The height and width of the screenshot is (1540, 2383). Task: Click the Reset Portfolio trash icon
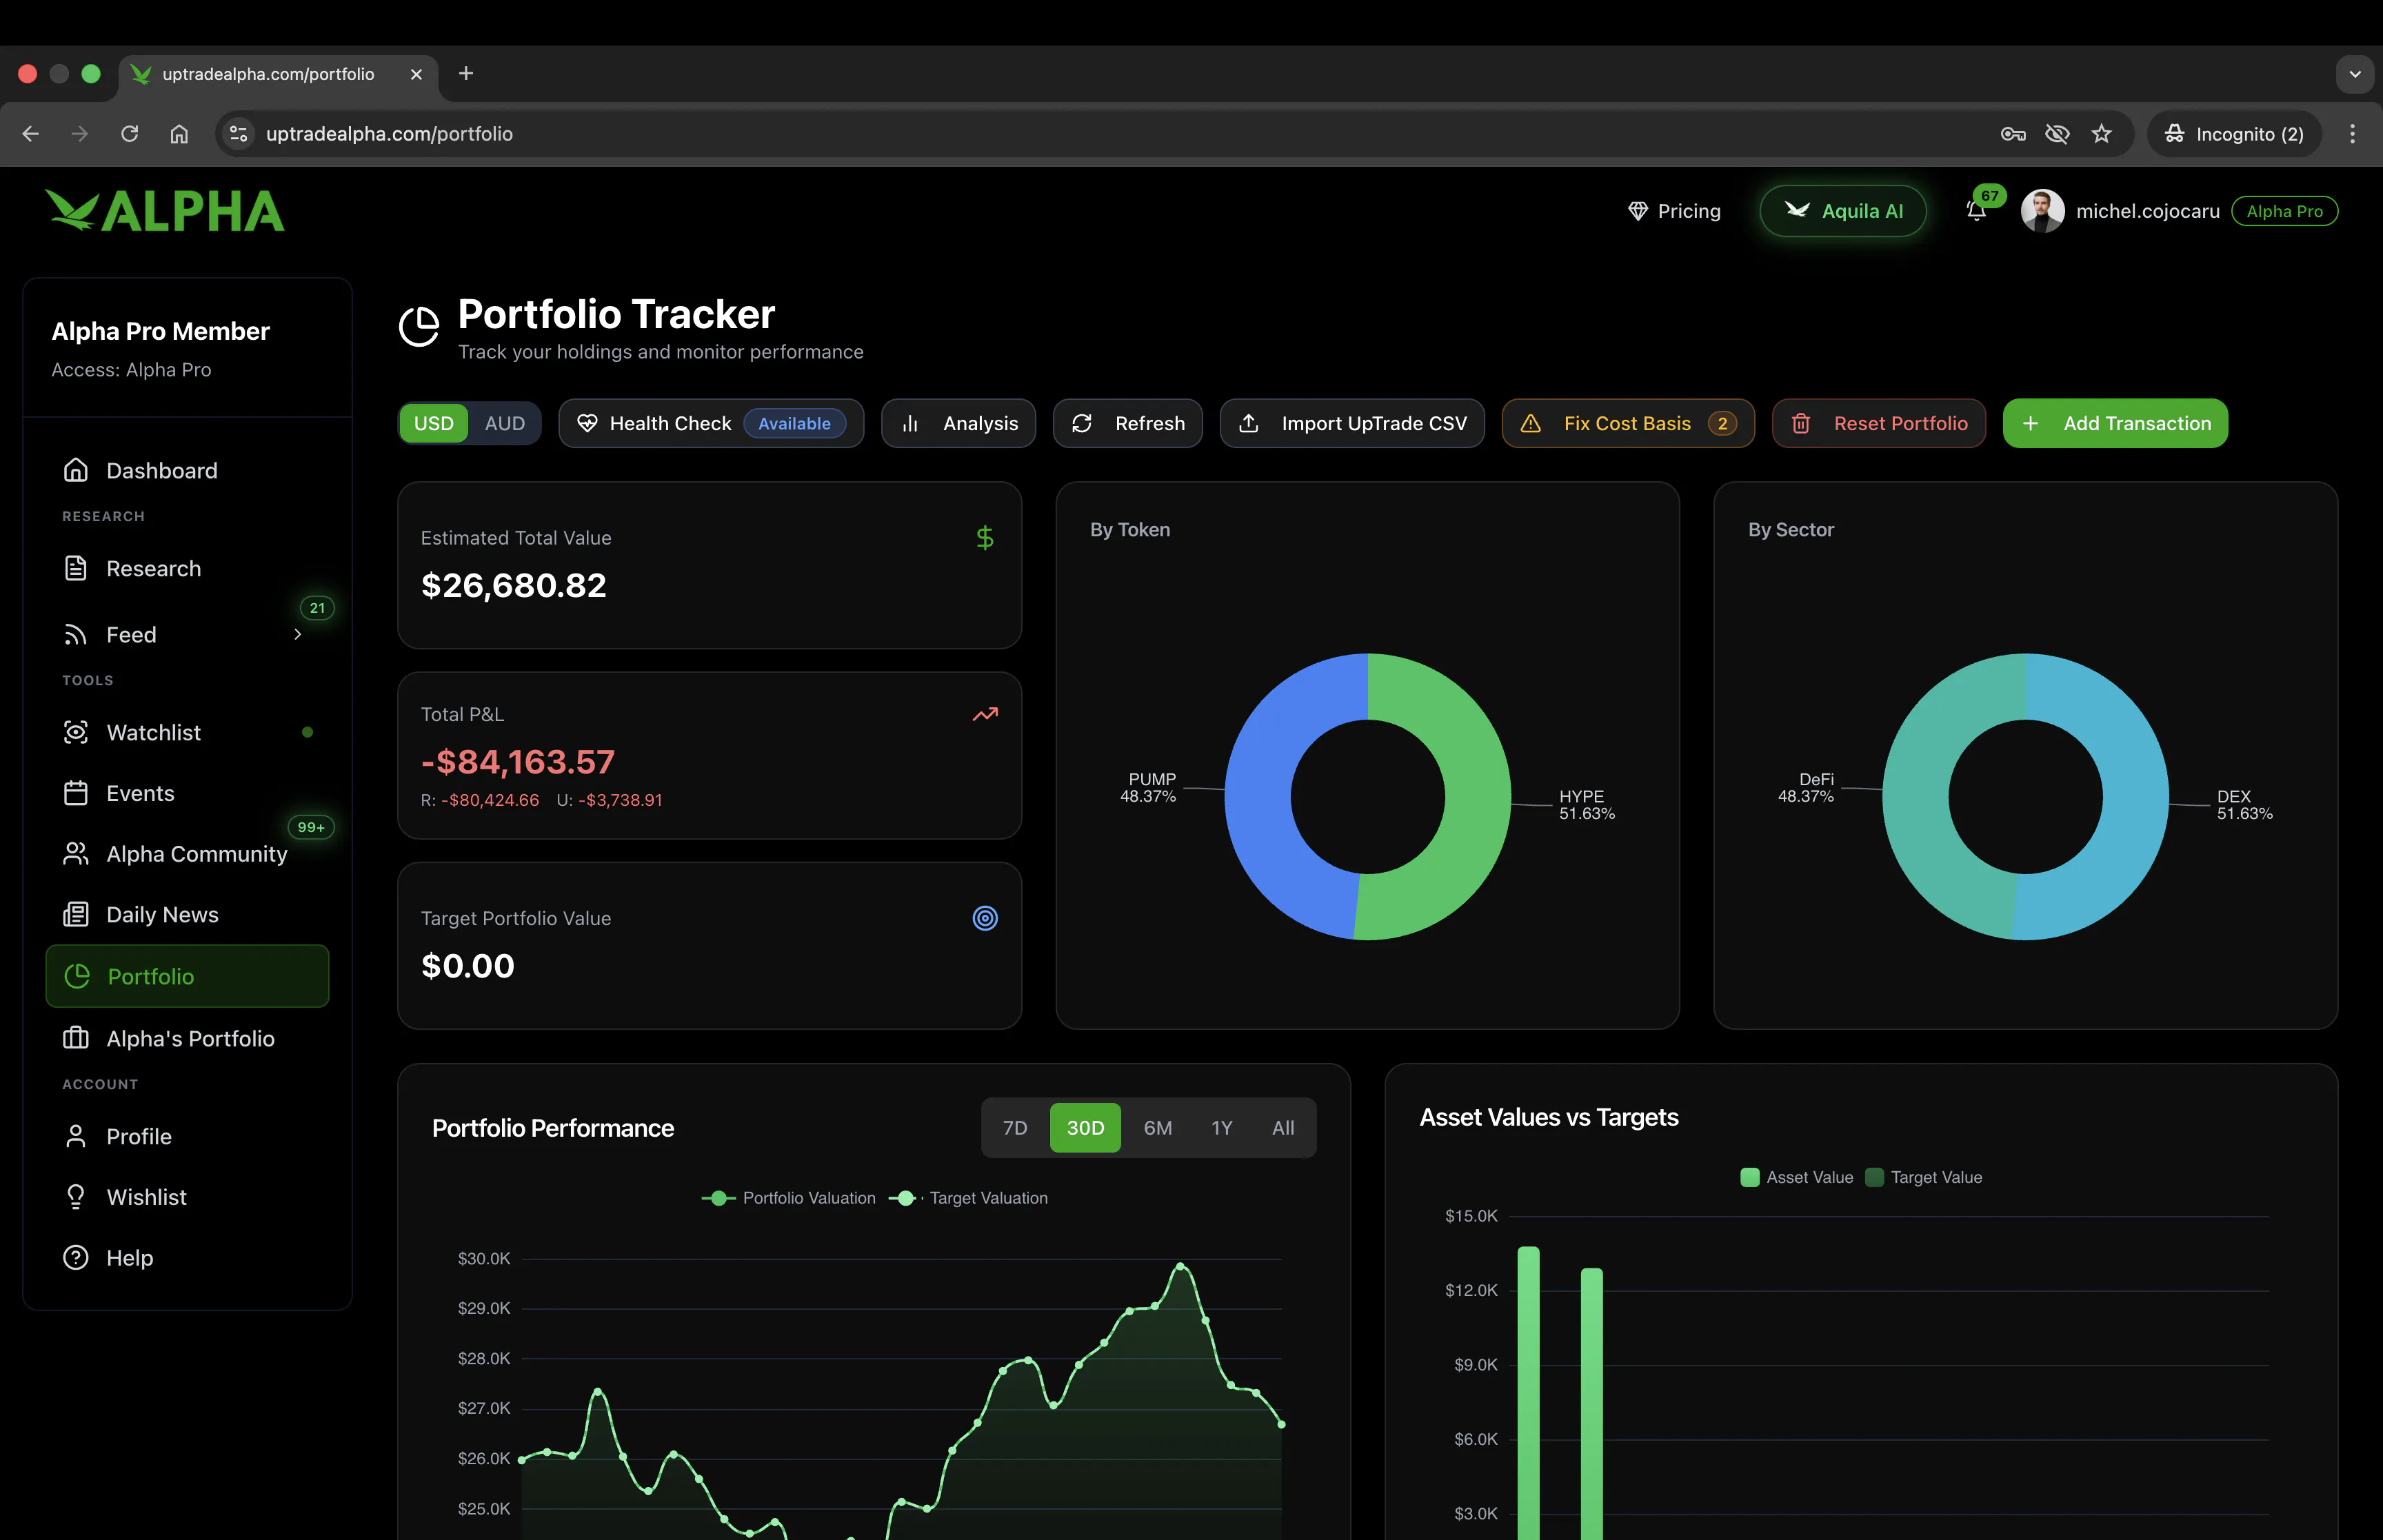tap(1801, 424)
